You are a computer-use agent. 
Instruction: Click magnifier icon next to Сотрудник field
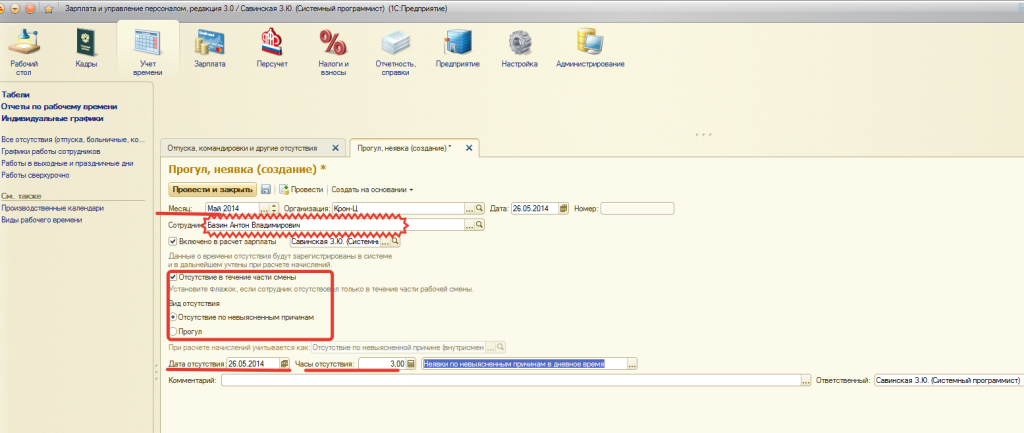click(x=479, y=225)
